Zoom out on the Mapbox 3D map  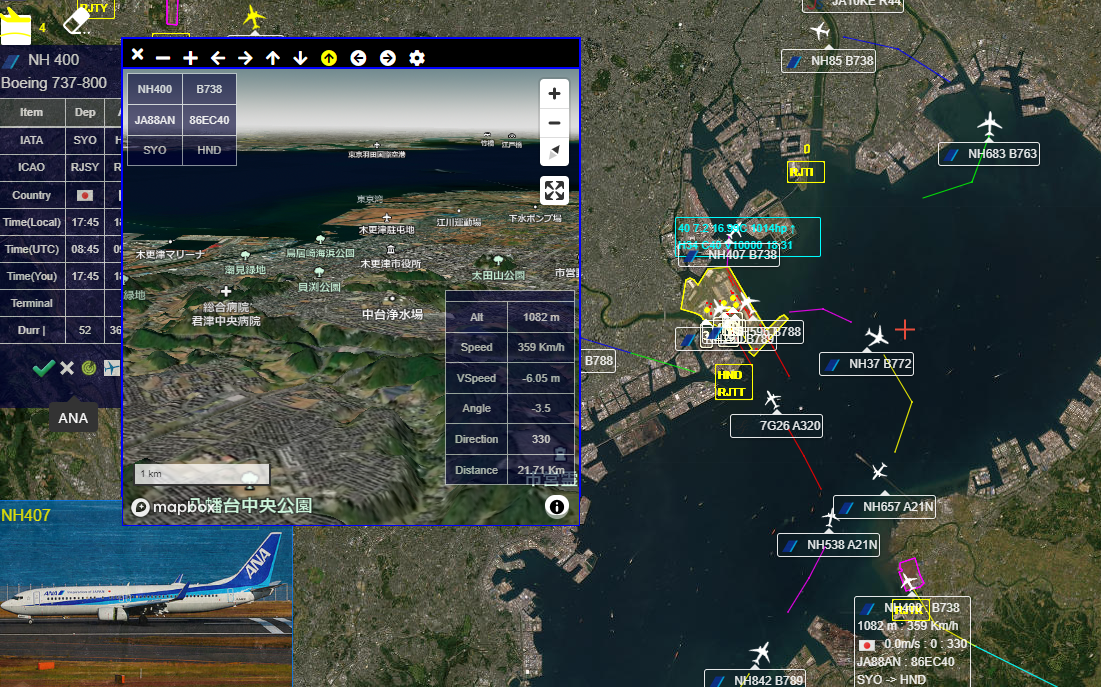[554, 123]
